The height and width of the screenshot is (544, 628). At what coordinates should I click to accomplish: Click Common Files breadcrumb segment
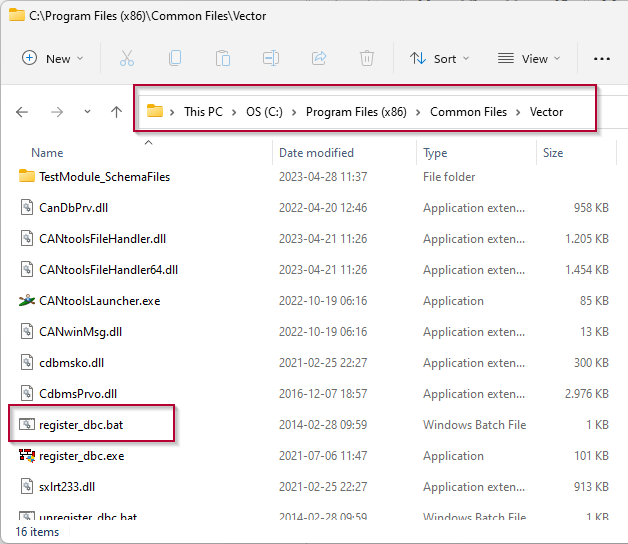click(468, 111)
